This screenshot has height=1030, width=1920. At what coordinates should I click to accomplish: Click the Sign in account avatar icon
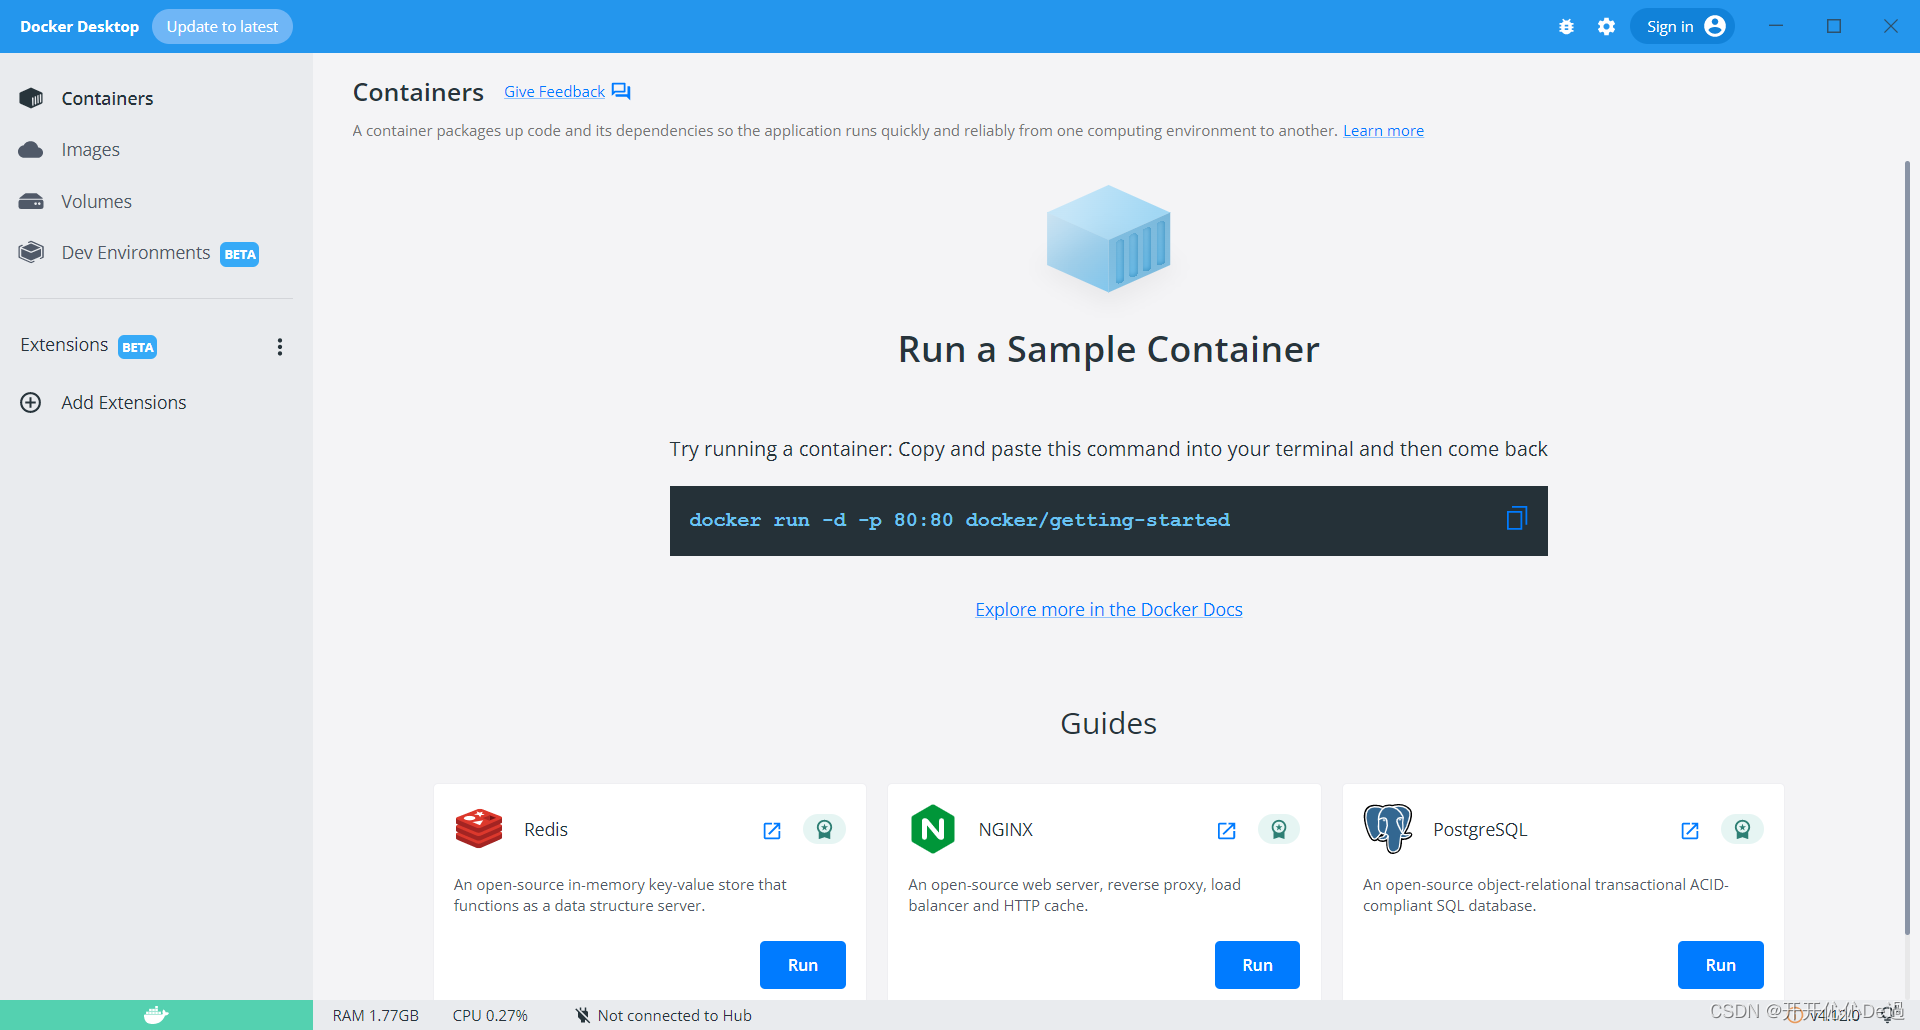coord(1715,26)
